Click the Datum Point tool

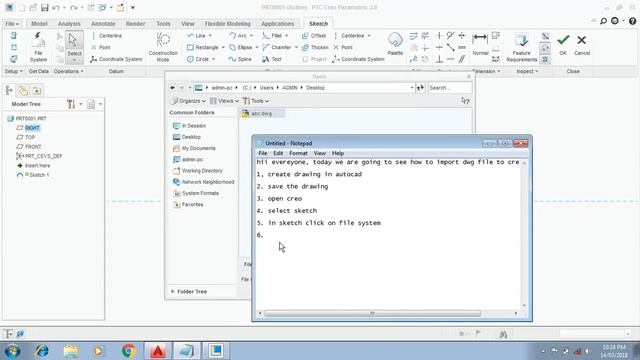click(100, 47)
